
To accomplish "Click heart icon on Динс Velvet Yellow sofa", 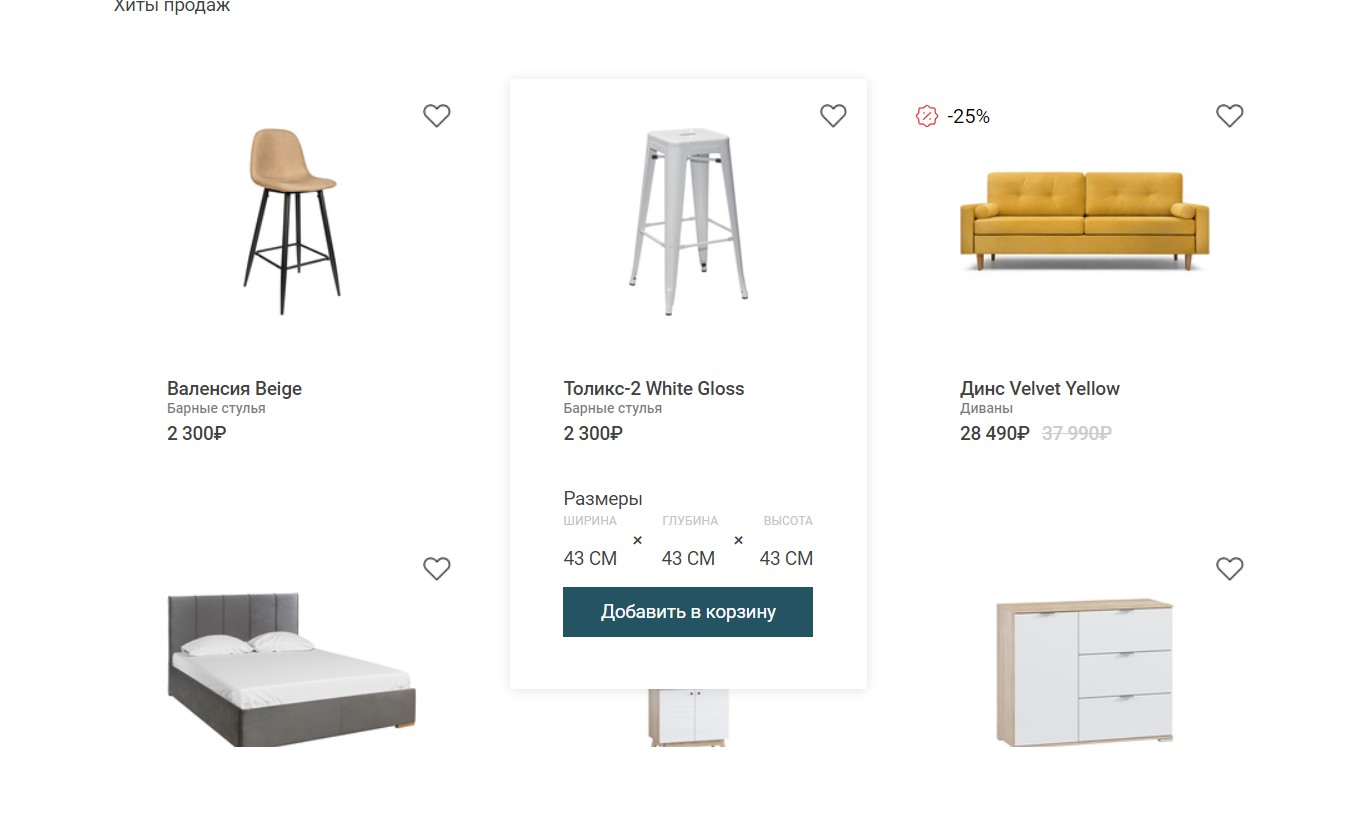I will pos(1229,116).
